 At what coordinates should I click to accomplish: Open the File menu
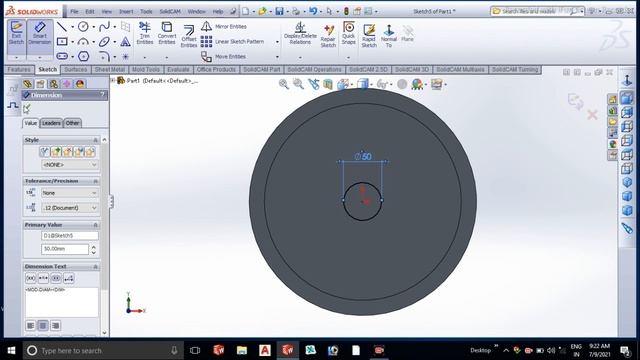(74, 11)
